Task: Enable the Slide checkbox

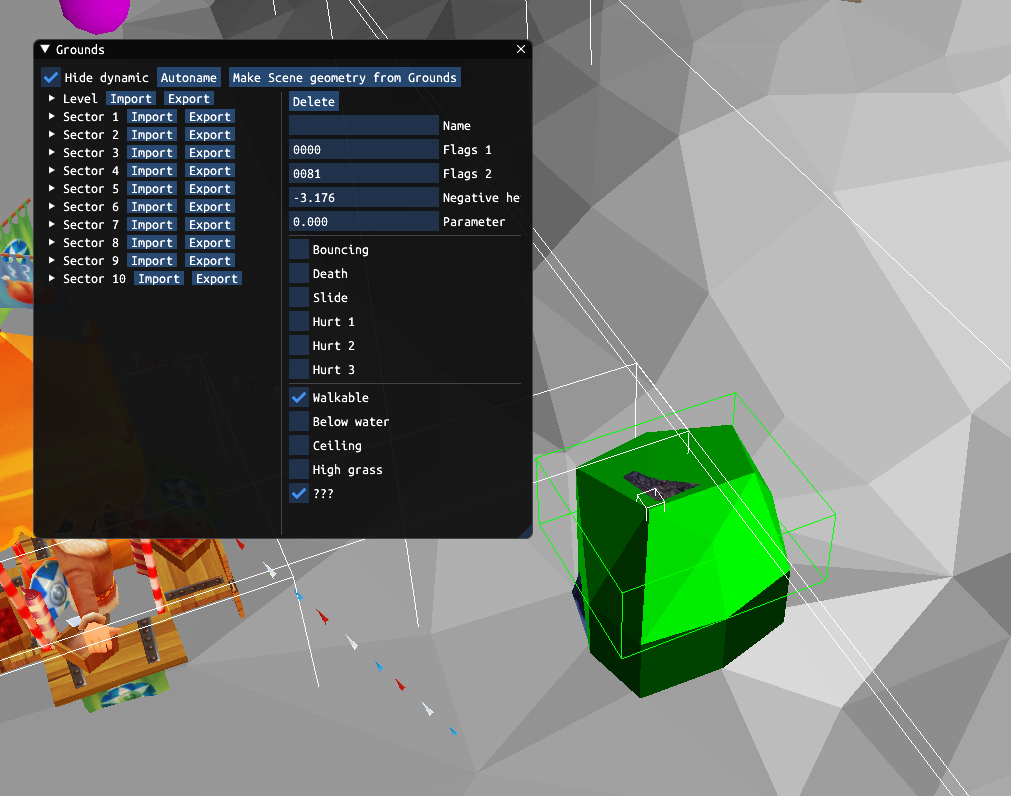Action: click(x=299, y=298)
